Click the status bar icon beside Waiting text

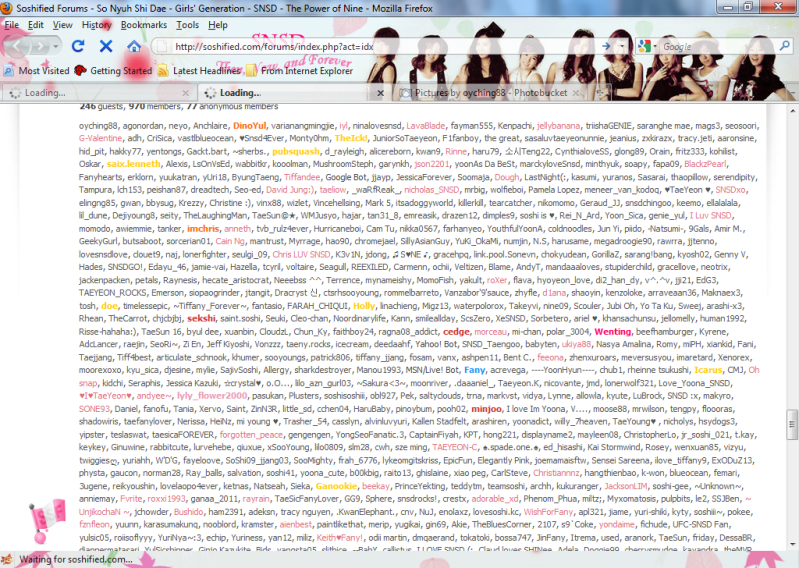coord(7,559)
